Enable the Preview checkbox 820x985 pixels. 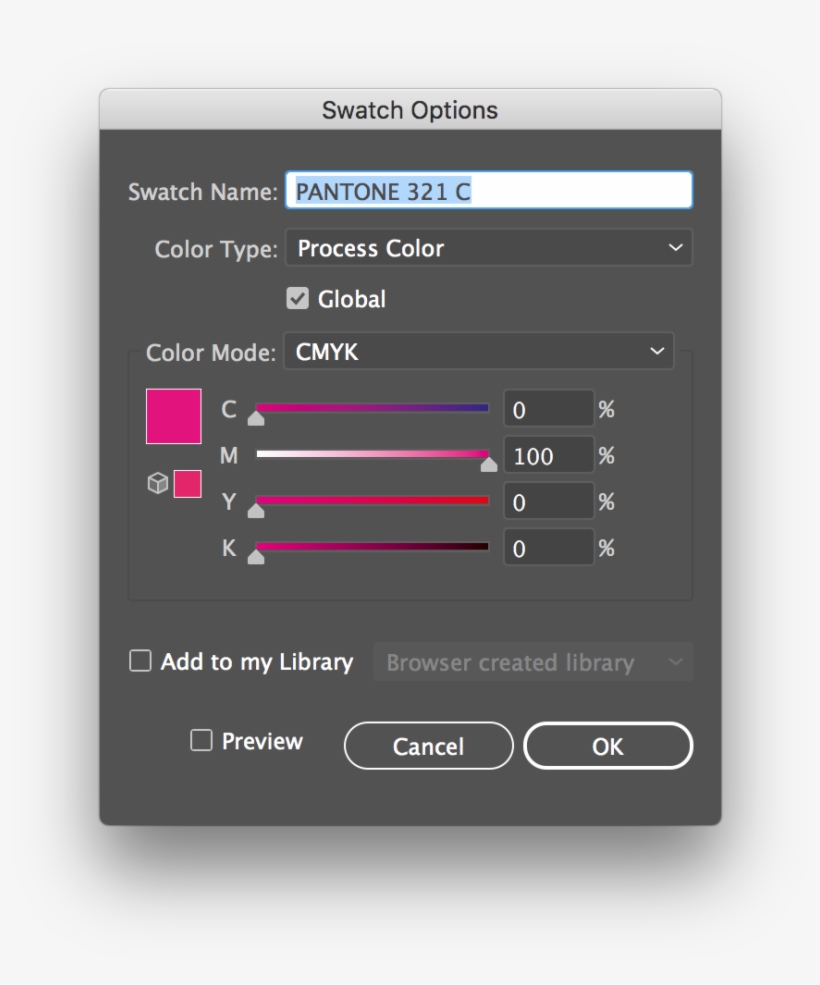[202, 741]
